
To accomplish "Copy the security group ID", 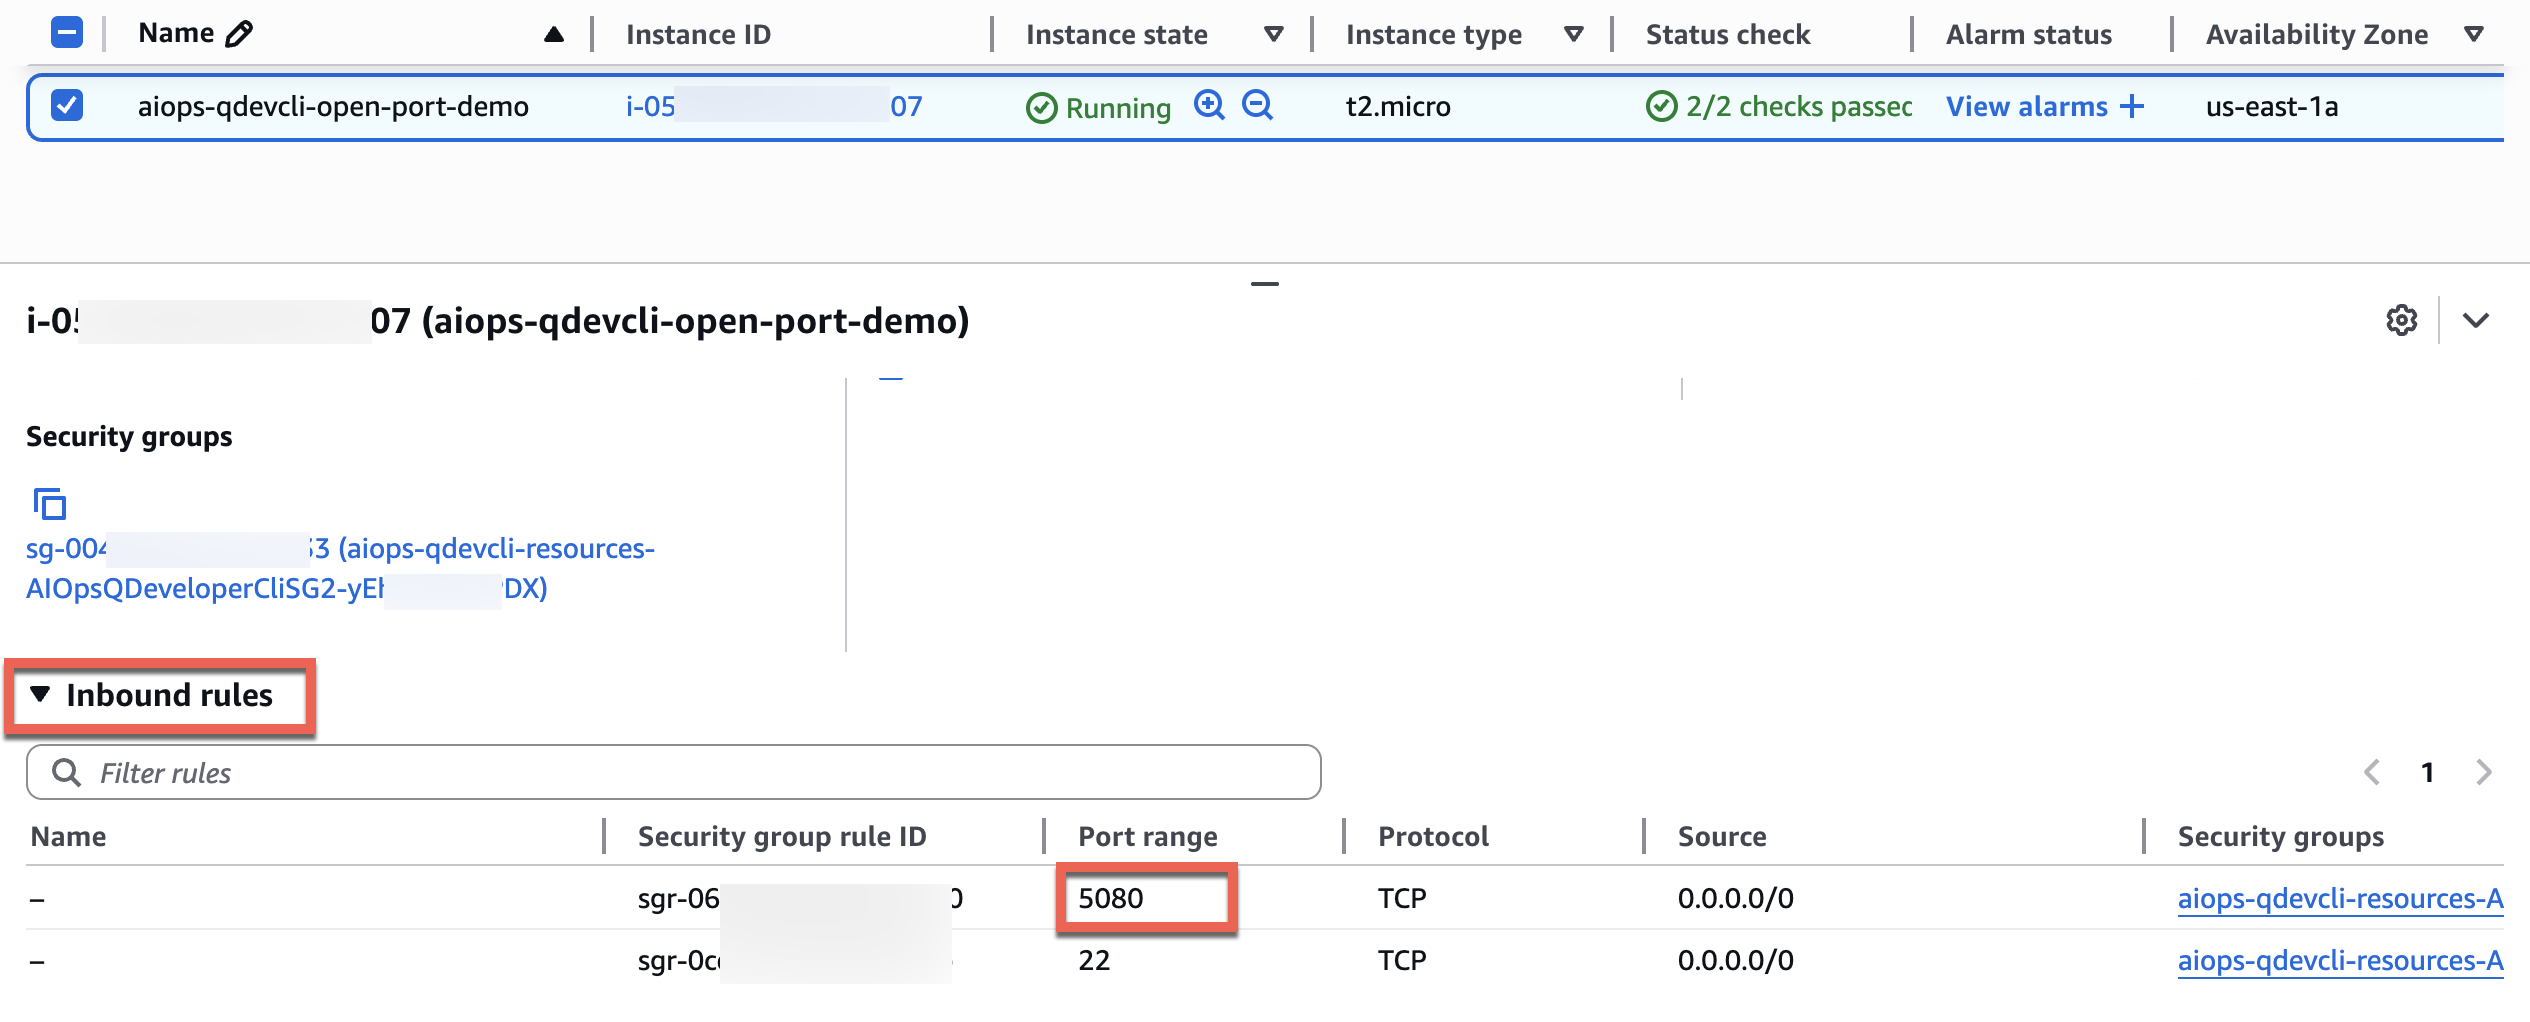I will coord(49,504).
